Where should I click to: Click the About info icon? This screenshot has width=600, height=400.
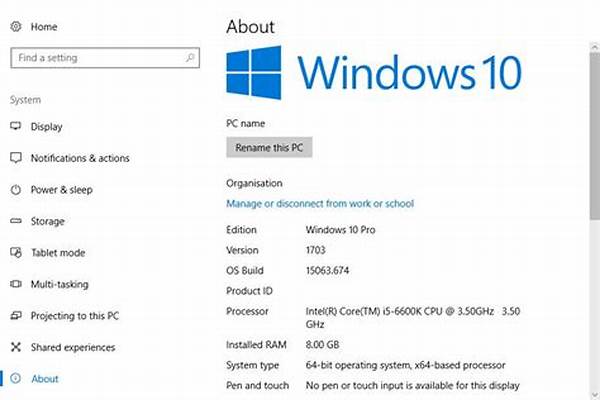click(x=16, y=378)
